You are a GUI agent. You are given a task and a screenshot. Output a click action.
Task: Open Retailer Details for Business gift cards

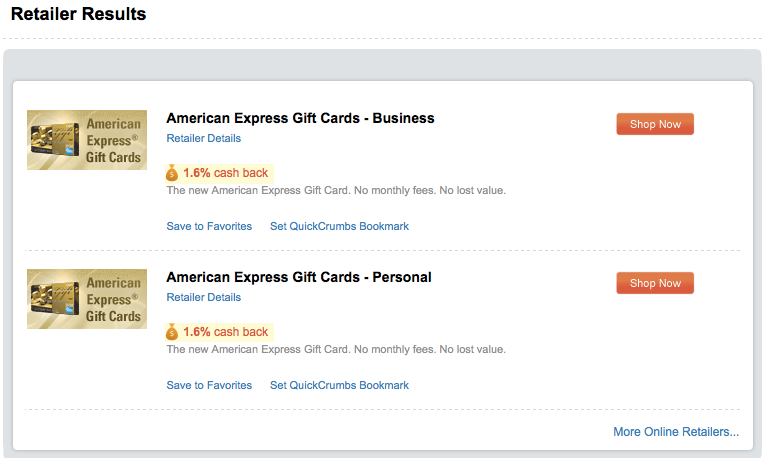pyautogui.click(x=204, y=138)
